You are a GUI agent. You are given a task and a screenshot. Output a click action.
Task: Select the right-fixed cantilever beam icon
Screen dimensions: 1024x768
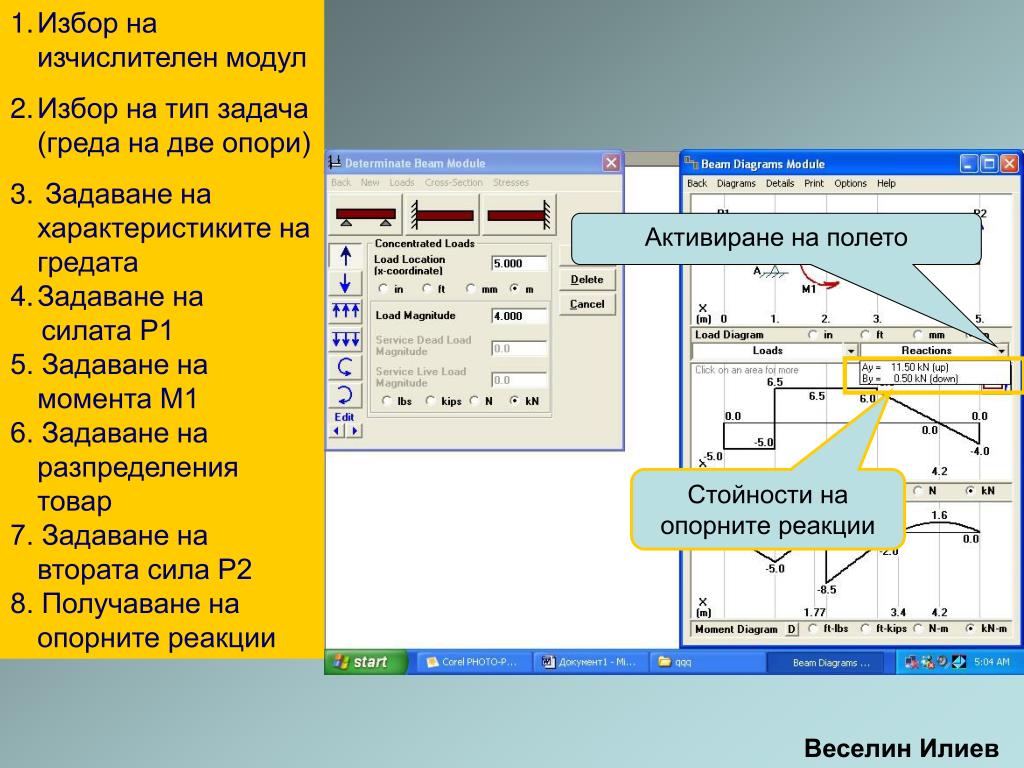pos(519,216)
